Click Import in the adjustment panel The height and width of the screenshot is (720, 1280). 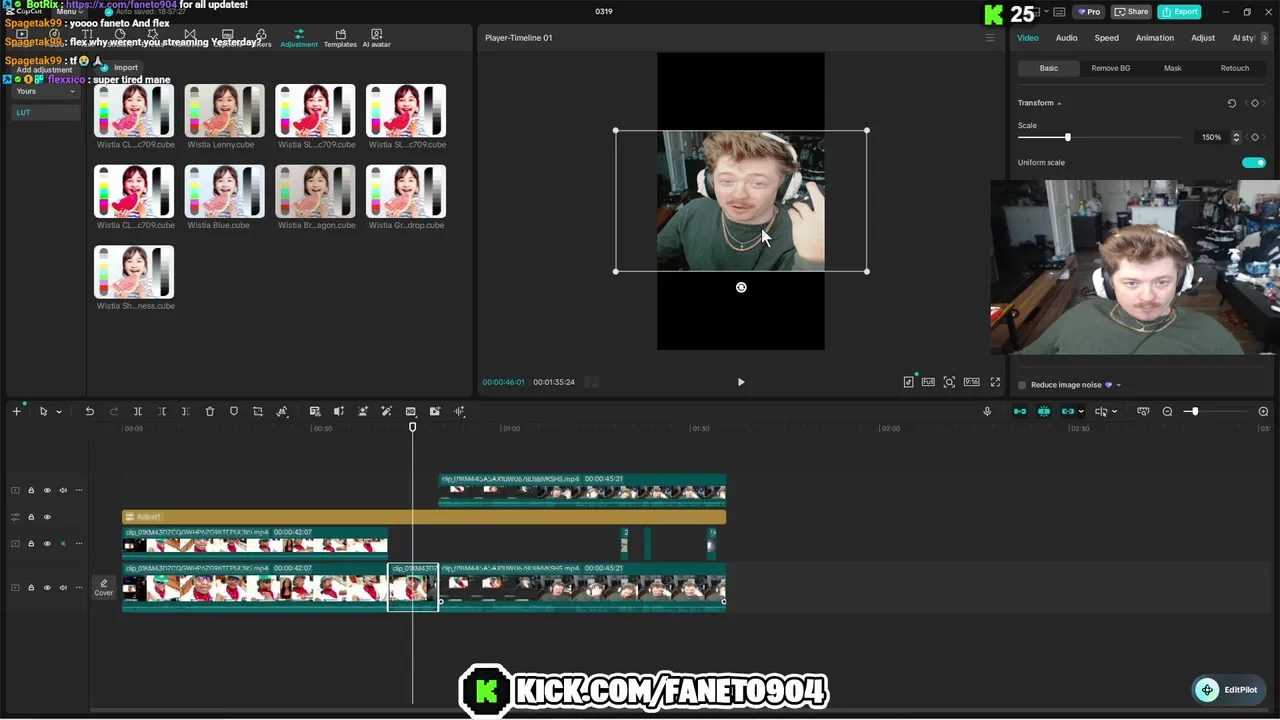click(x=120, y=68)
